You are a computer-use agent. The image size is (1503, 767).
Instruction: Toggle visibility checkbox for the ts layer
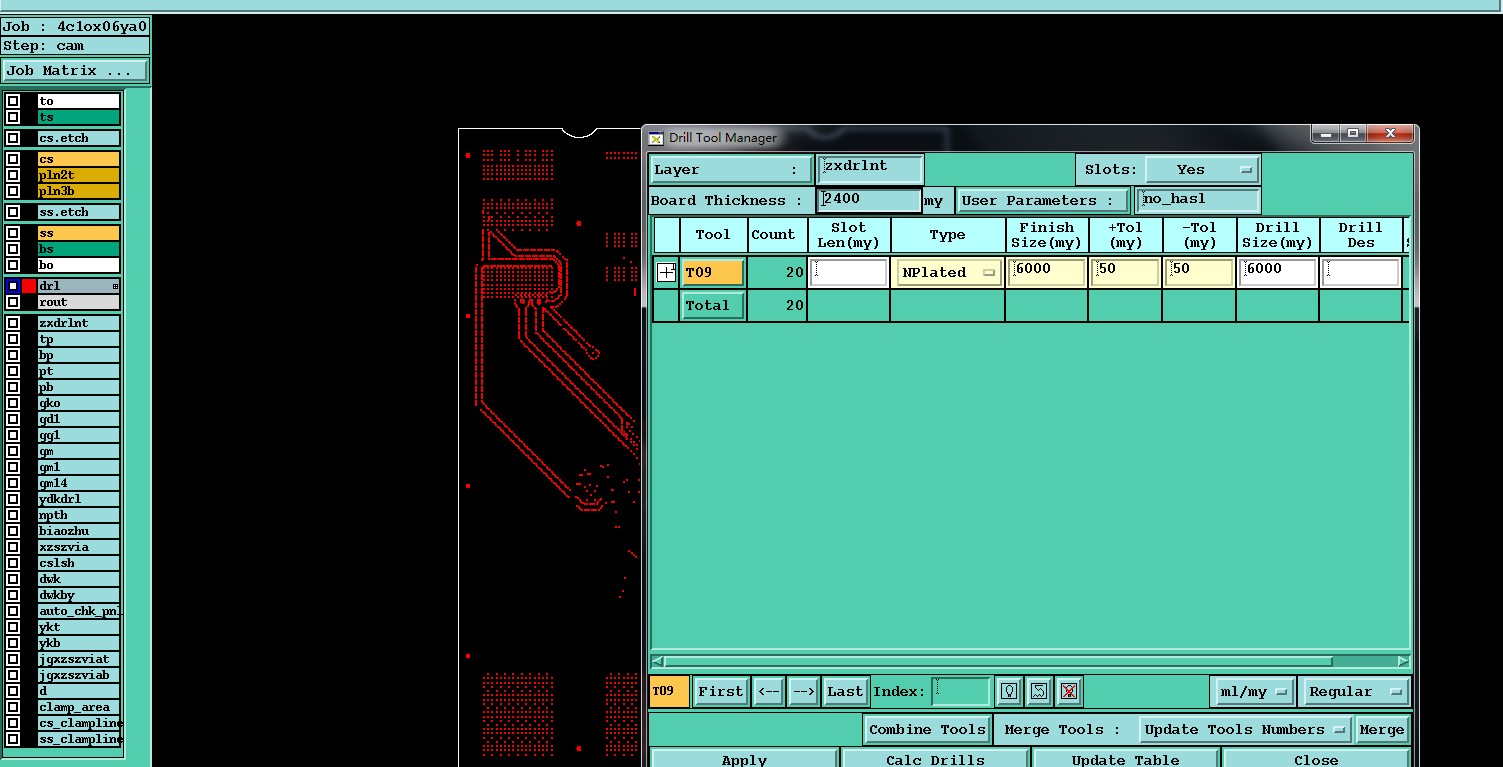tap(13, 117)
